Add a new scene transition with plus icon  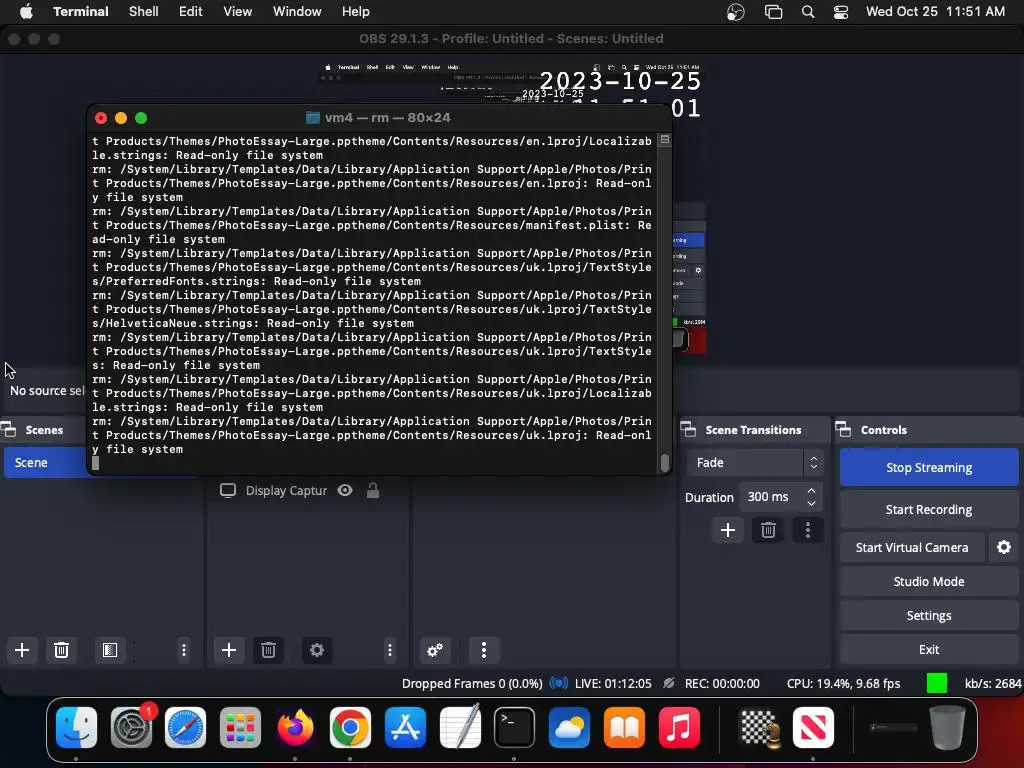[728, 530]
